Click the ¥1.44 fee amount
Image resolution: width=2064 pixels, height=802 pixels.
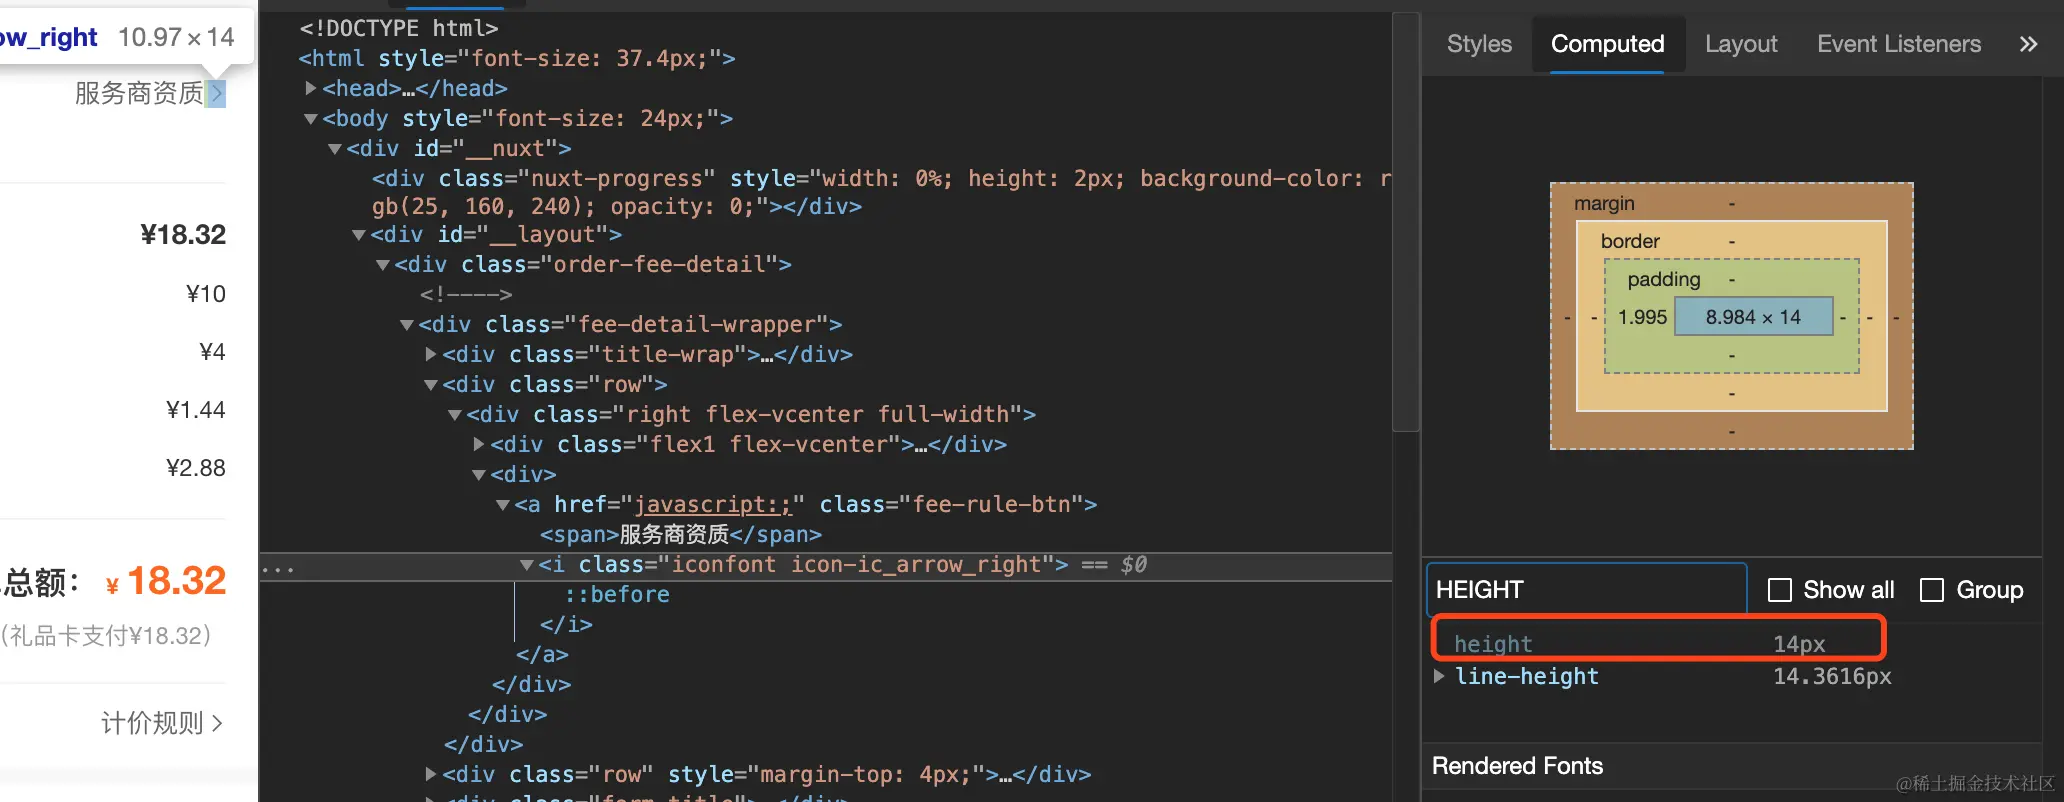tap(196, 410)
